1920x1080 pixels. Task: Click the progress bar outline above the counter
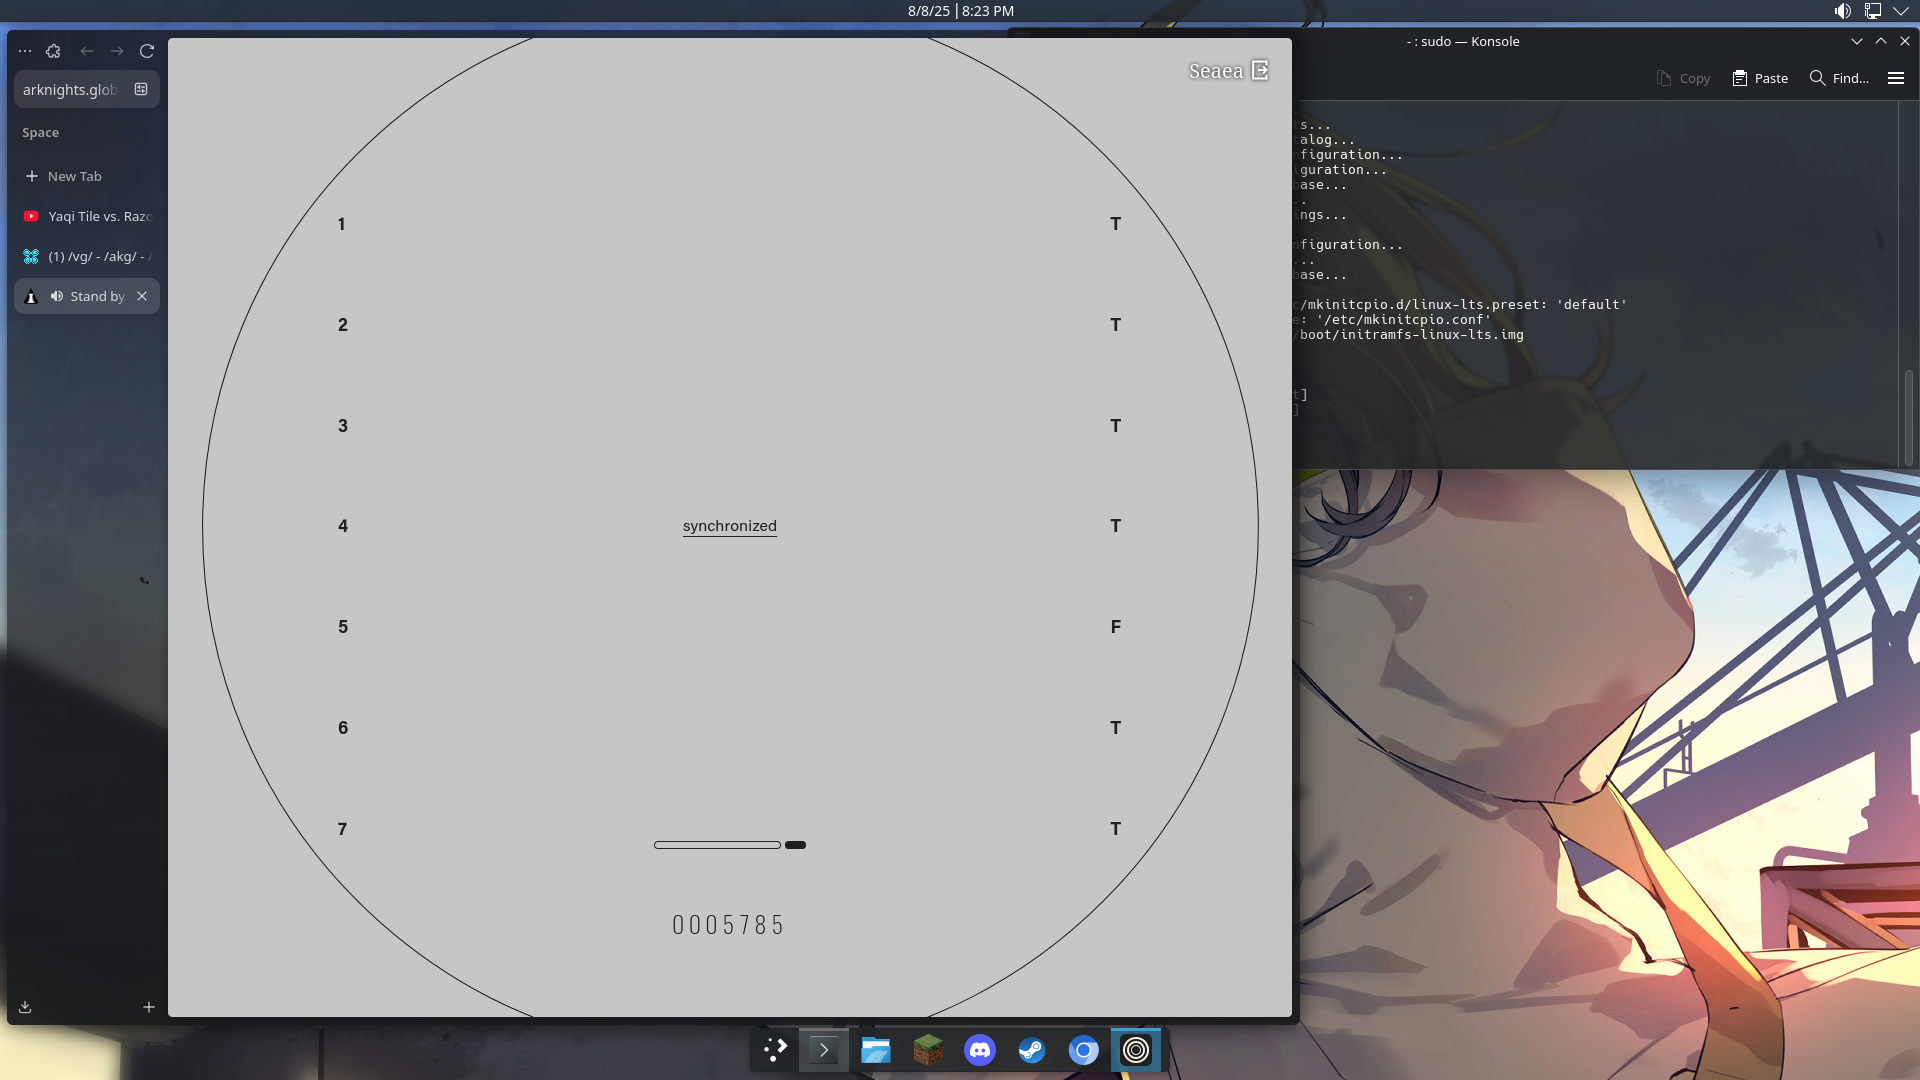coord(717,845)
